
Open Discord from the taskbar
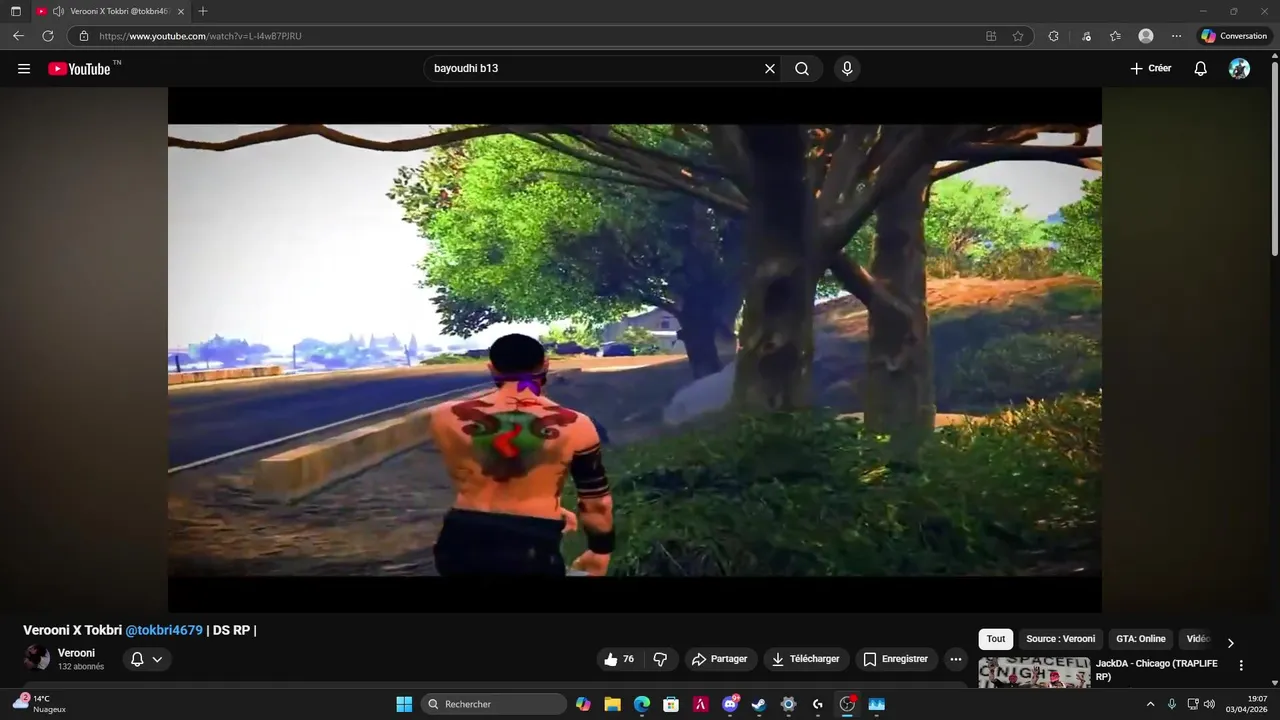[x=730, y=704]
